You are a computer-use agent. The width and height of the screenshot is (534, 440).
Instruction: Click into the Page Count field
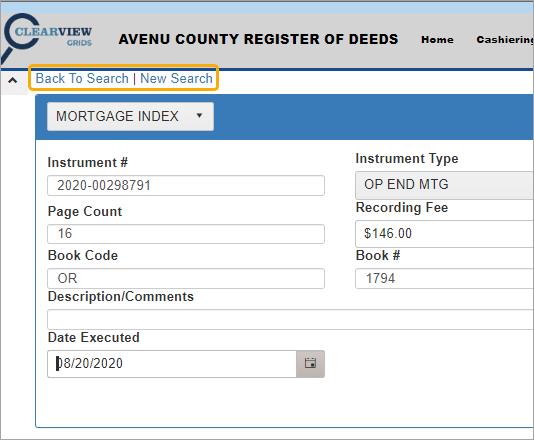click(186, 234)
